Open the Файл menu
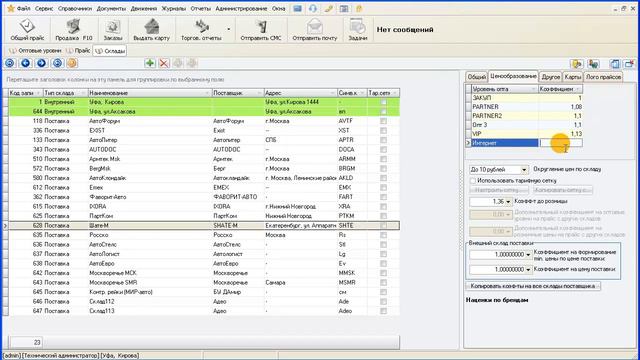 (x=23, y=9)
